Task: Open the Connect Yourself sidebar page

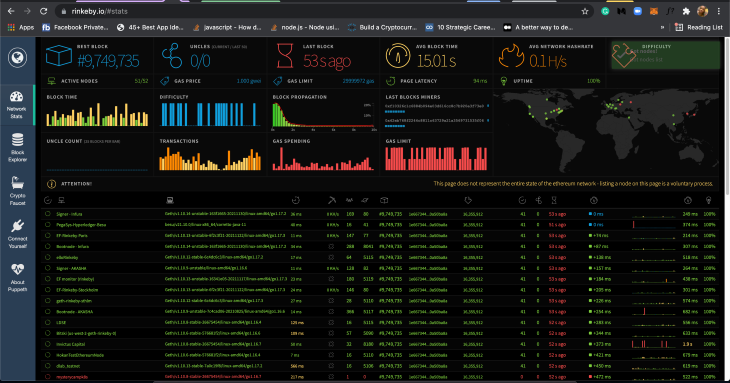Action: click(x=17, y=235)
